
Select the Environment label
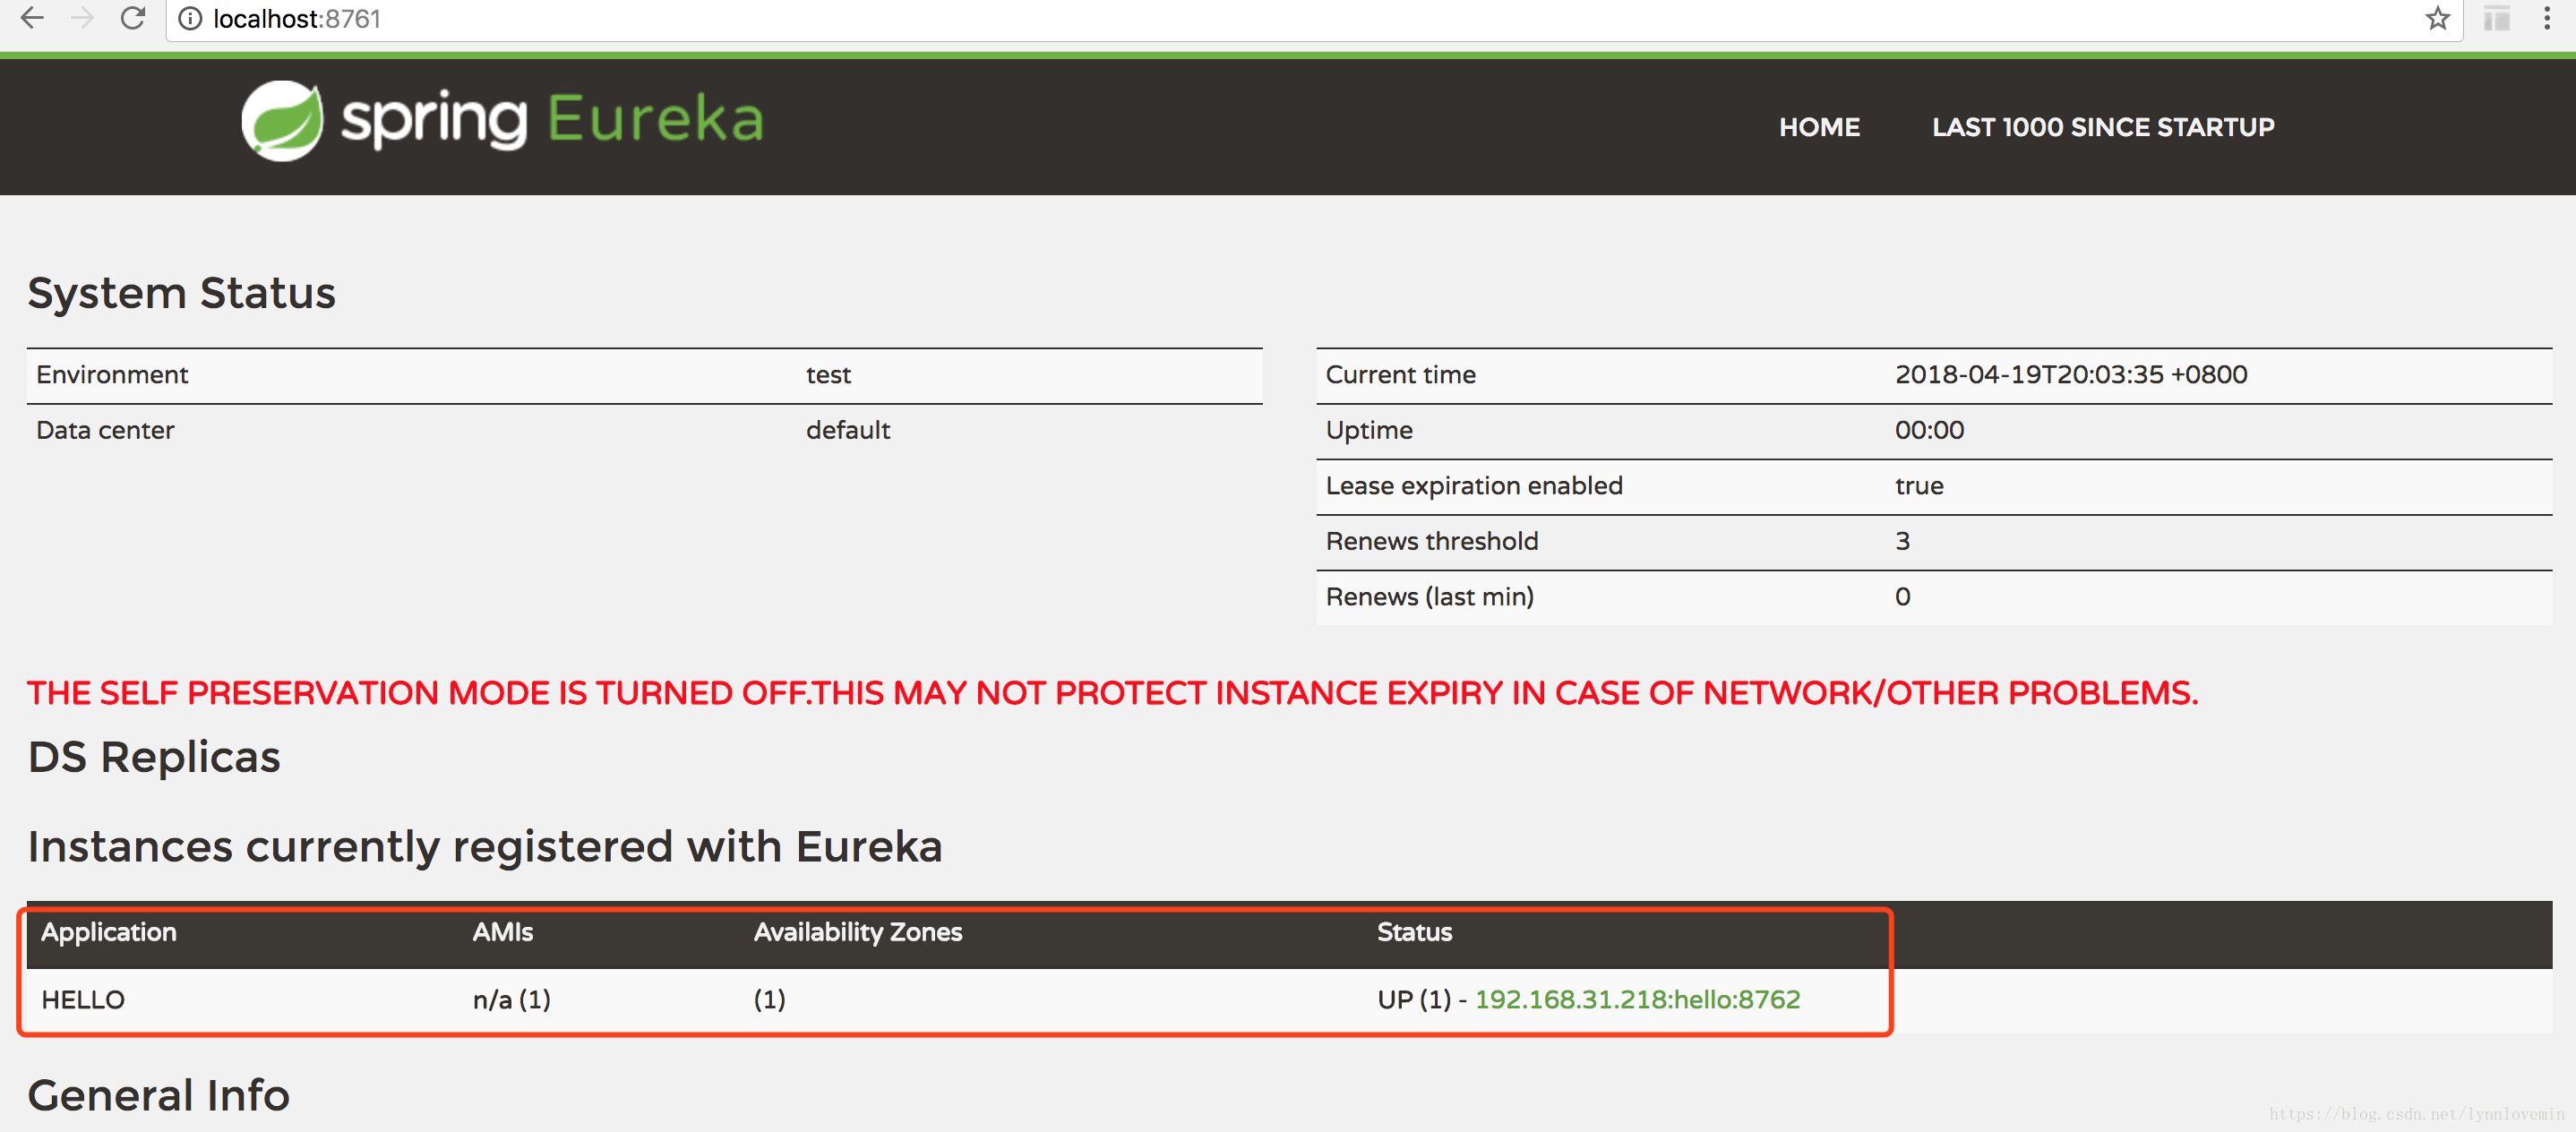pyautogui.click(x=112, y=375)
